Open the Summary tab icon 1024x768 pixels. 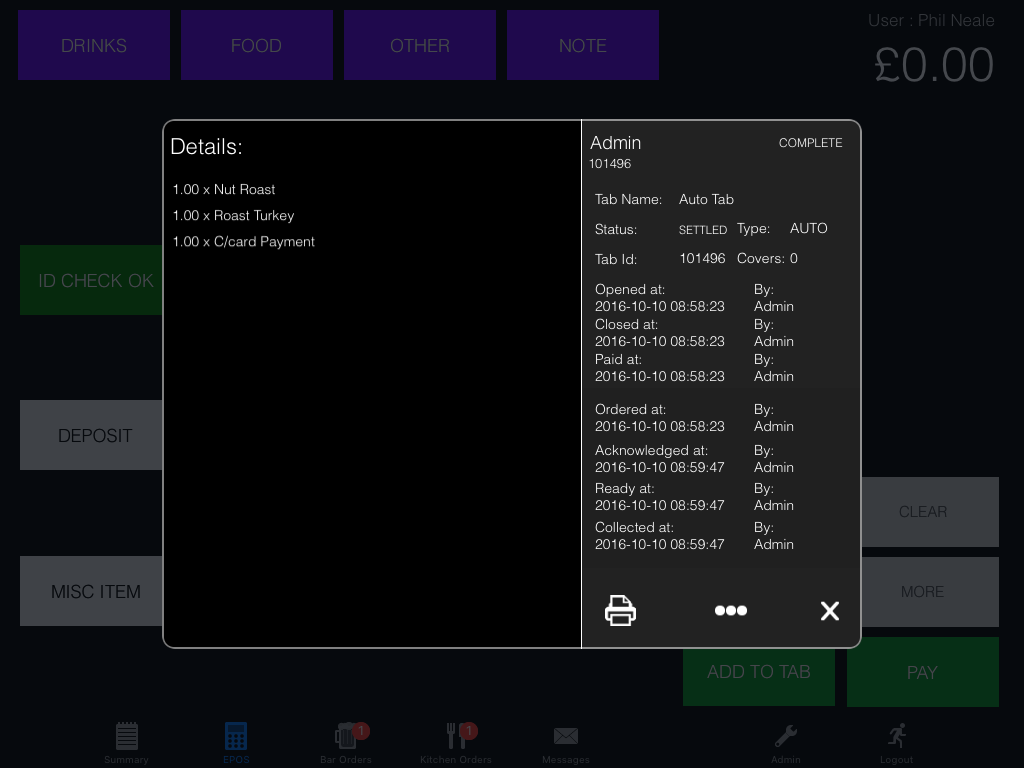coord(127,741)
